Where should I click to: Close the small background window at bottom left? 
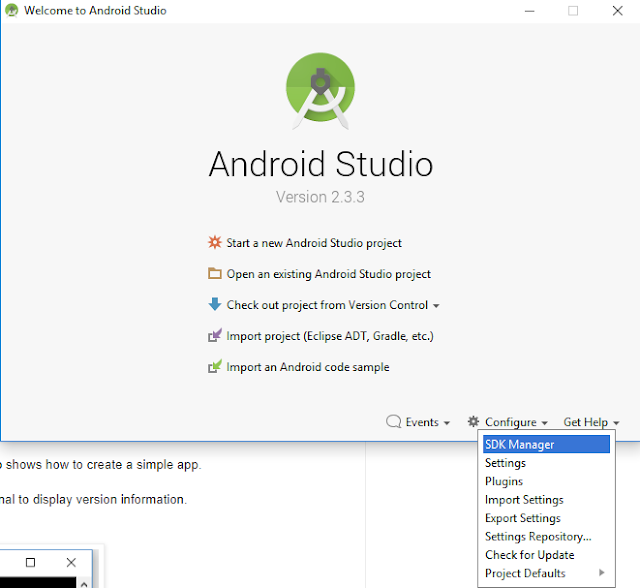[x=71, y=562]
